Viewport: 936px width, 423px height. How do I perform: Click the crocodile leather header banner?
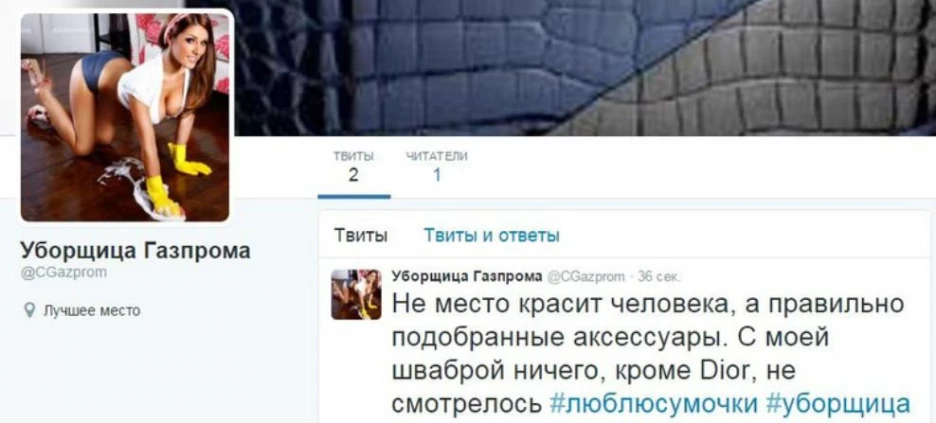[585, 67]
